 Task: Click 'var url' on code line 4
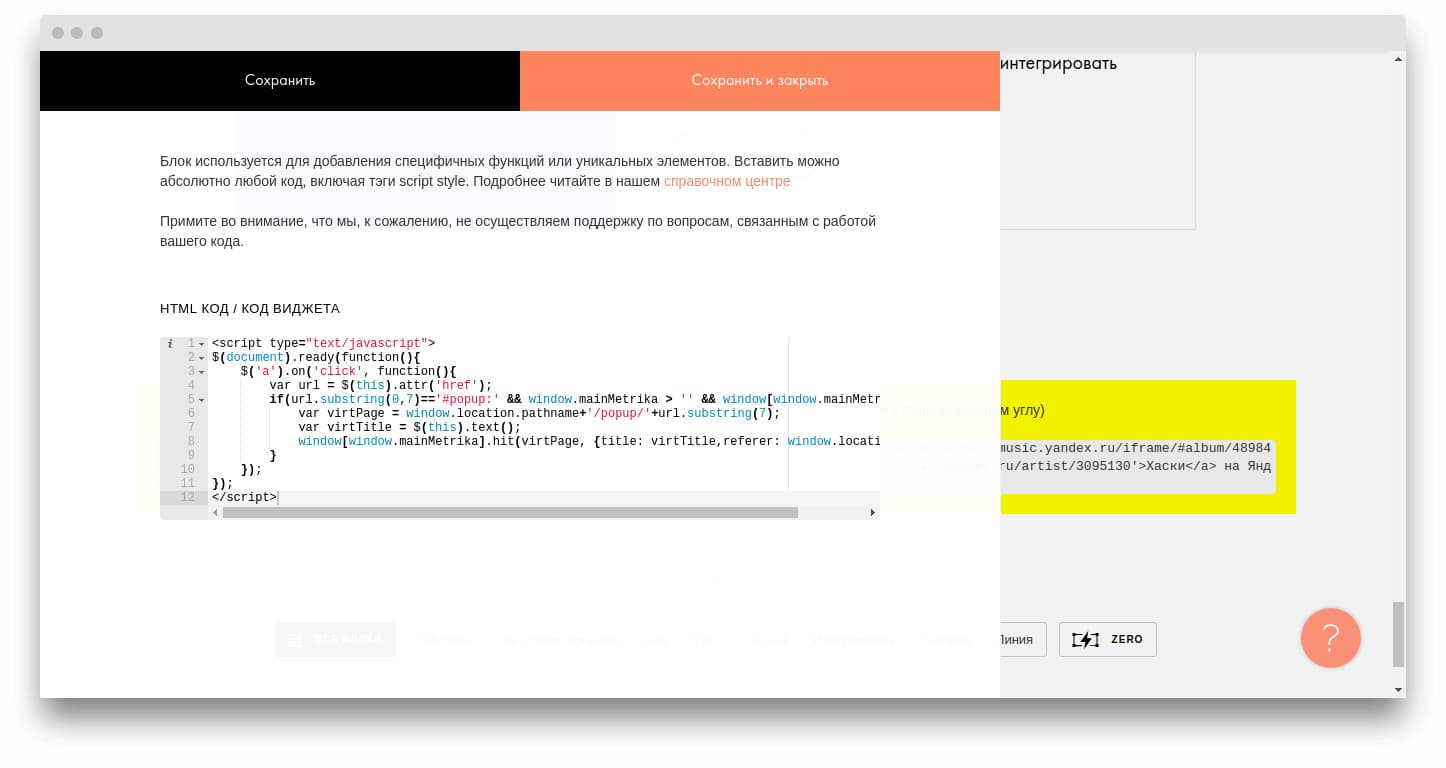click(x=294, y=385)
